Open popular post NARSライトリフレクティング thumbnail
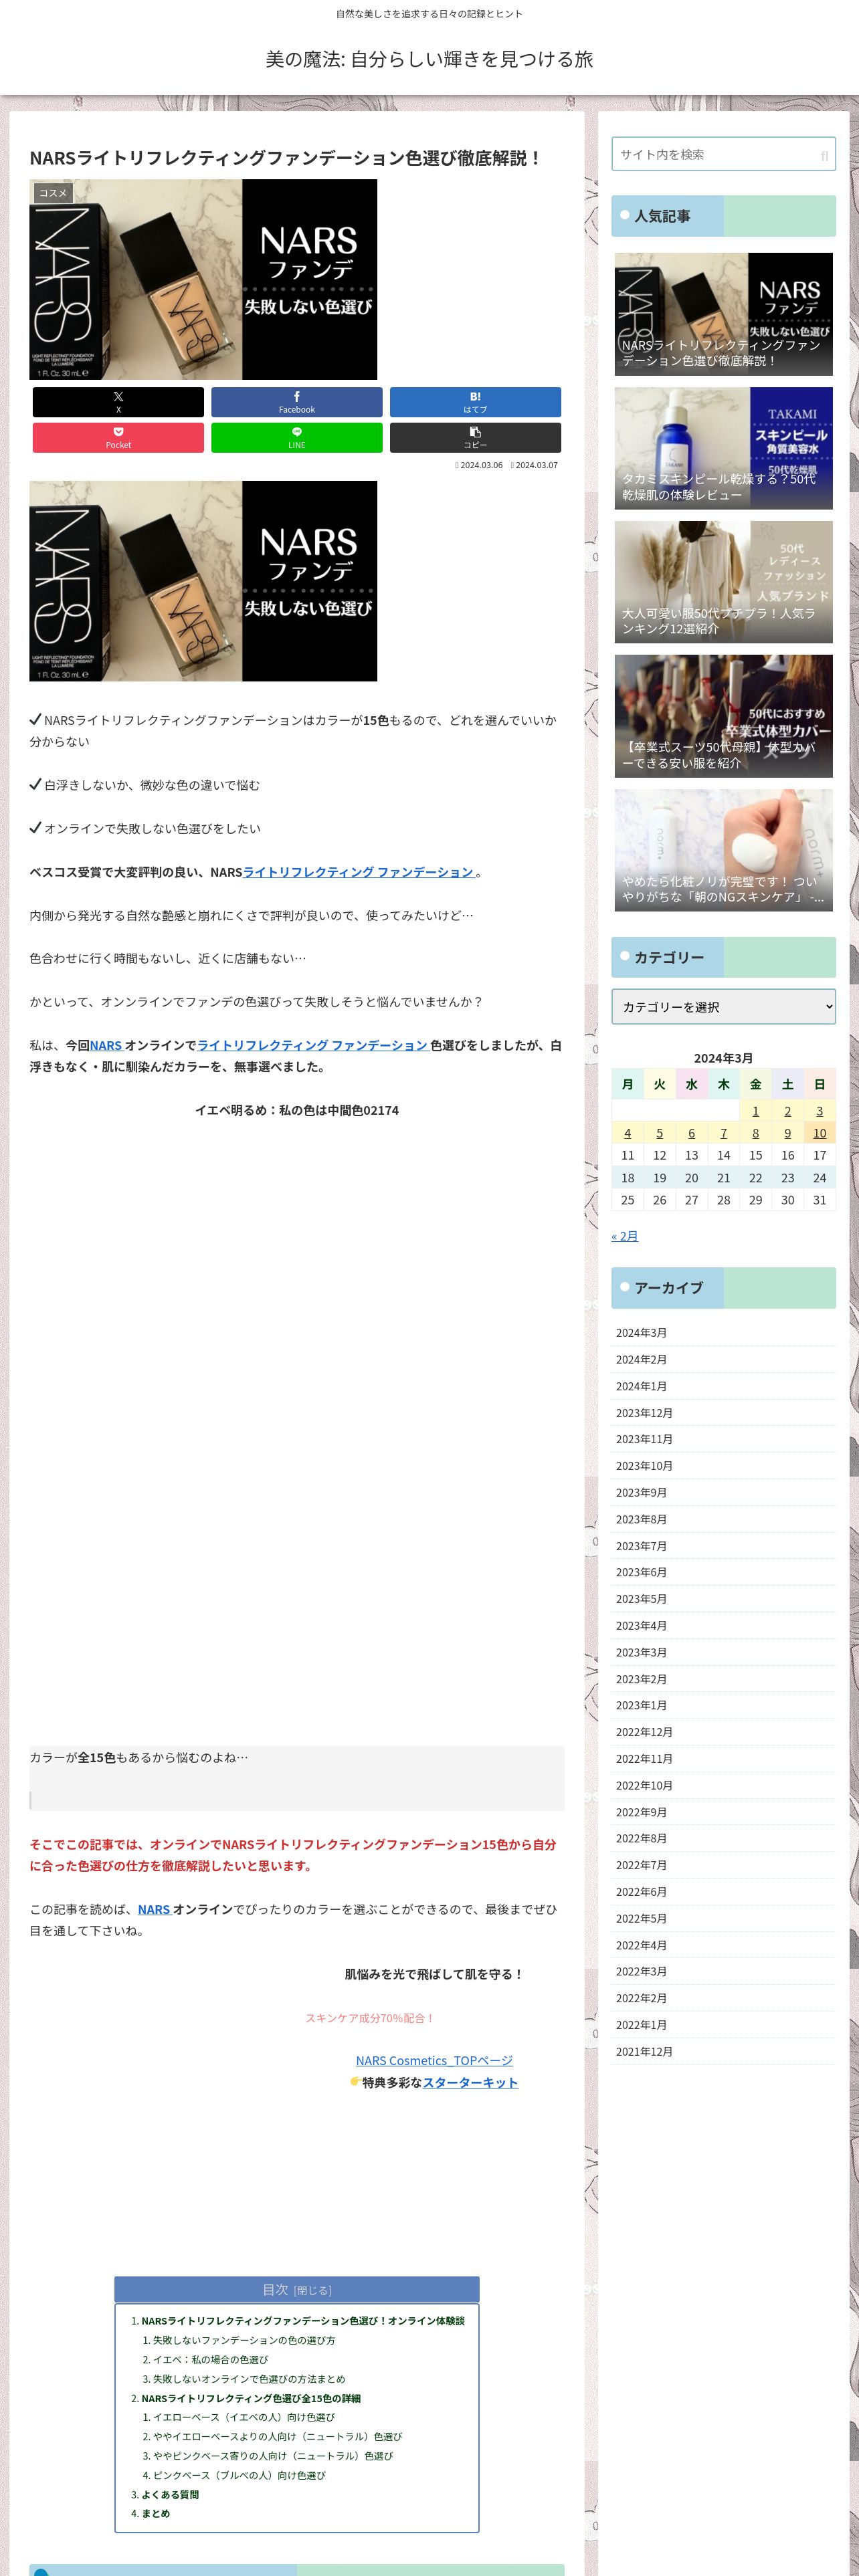The image size is (859, 2576). tap(723, 314)
